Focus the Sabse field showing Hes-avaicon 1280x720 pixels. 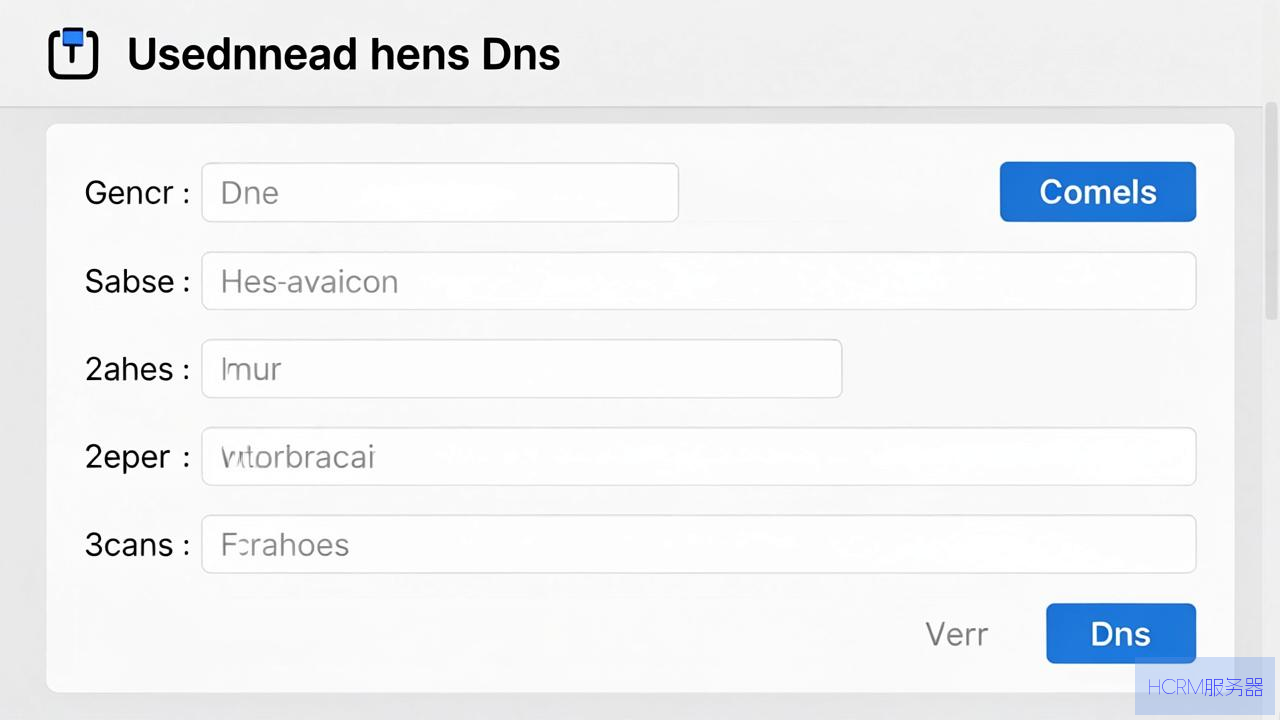(699, 281)
